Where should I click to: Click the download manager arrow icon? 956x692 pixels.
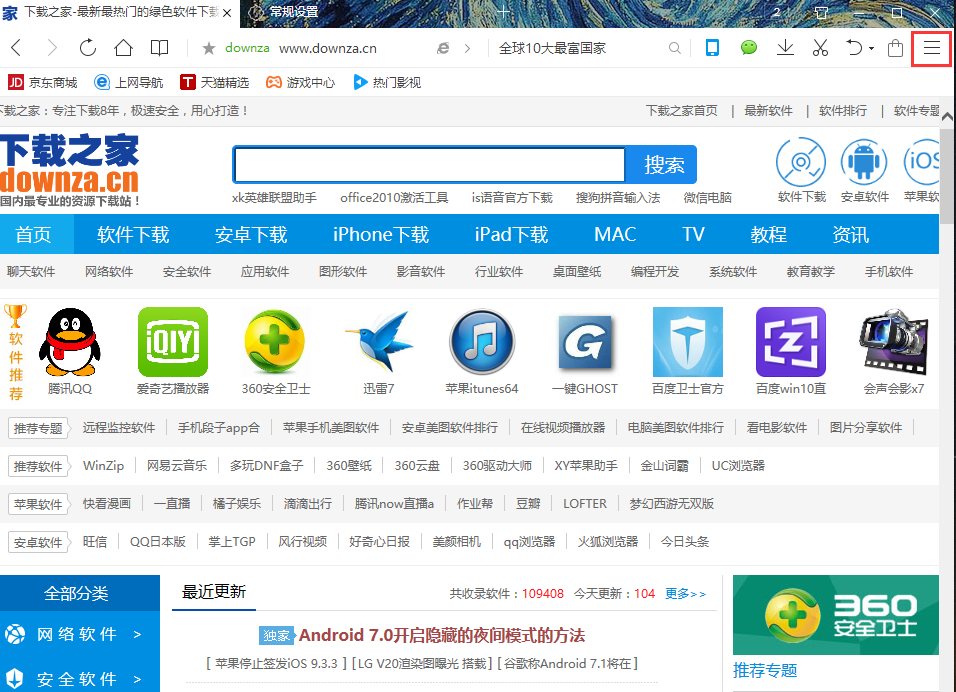coord(785,47)
